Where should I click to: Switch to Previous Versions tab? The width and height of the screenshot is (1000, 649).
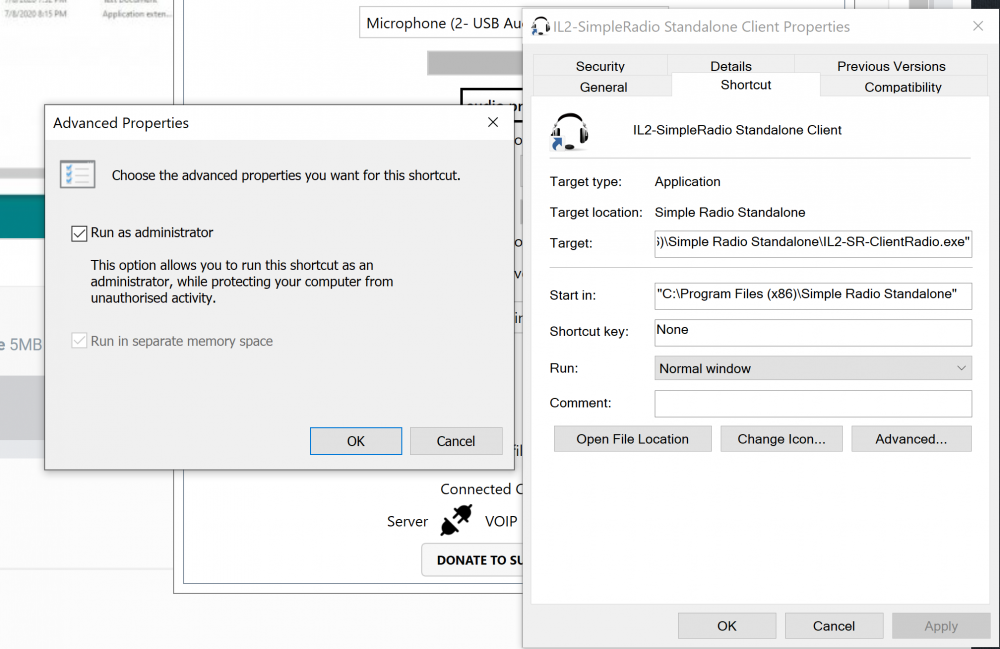point(891,66)
